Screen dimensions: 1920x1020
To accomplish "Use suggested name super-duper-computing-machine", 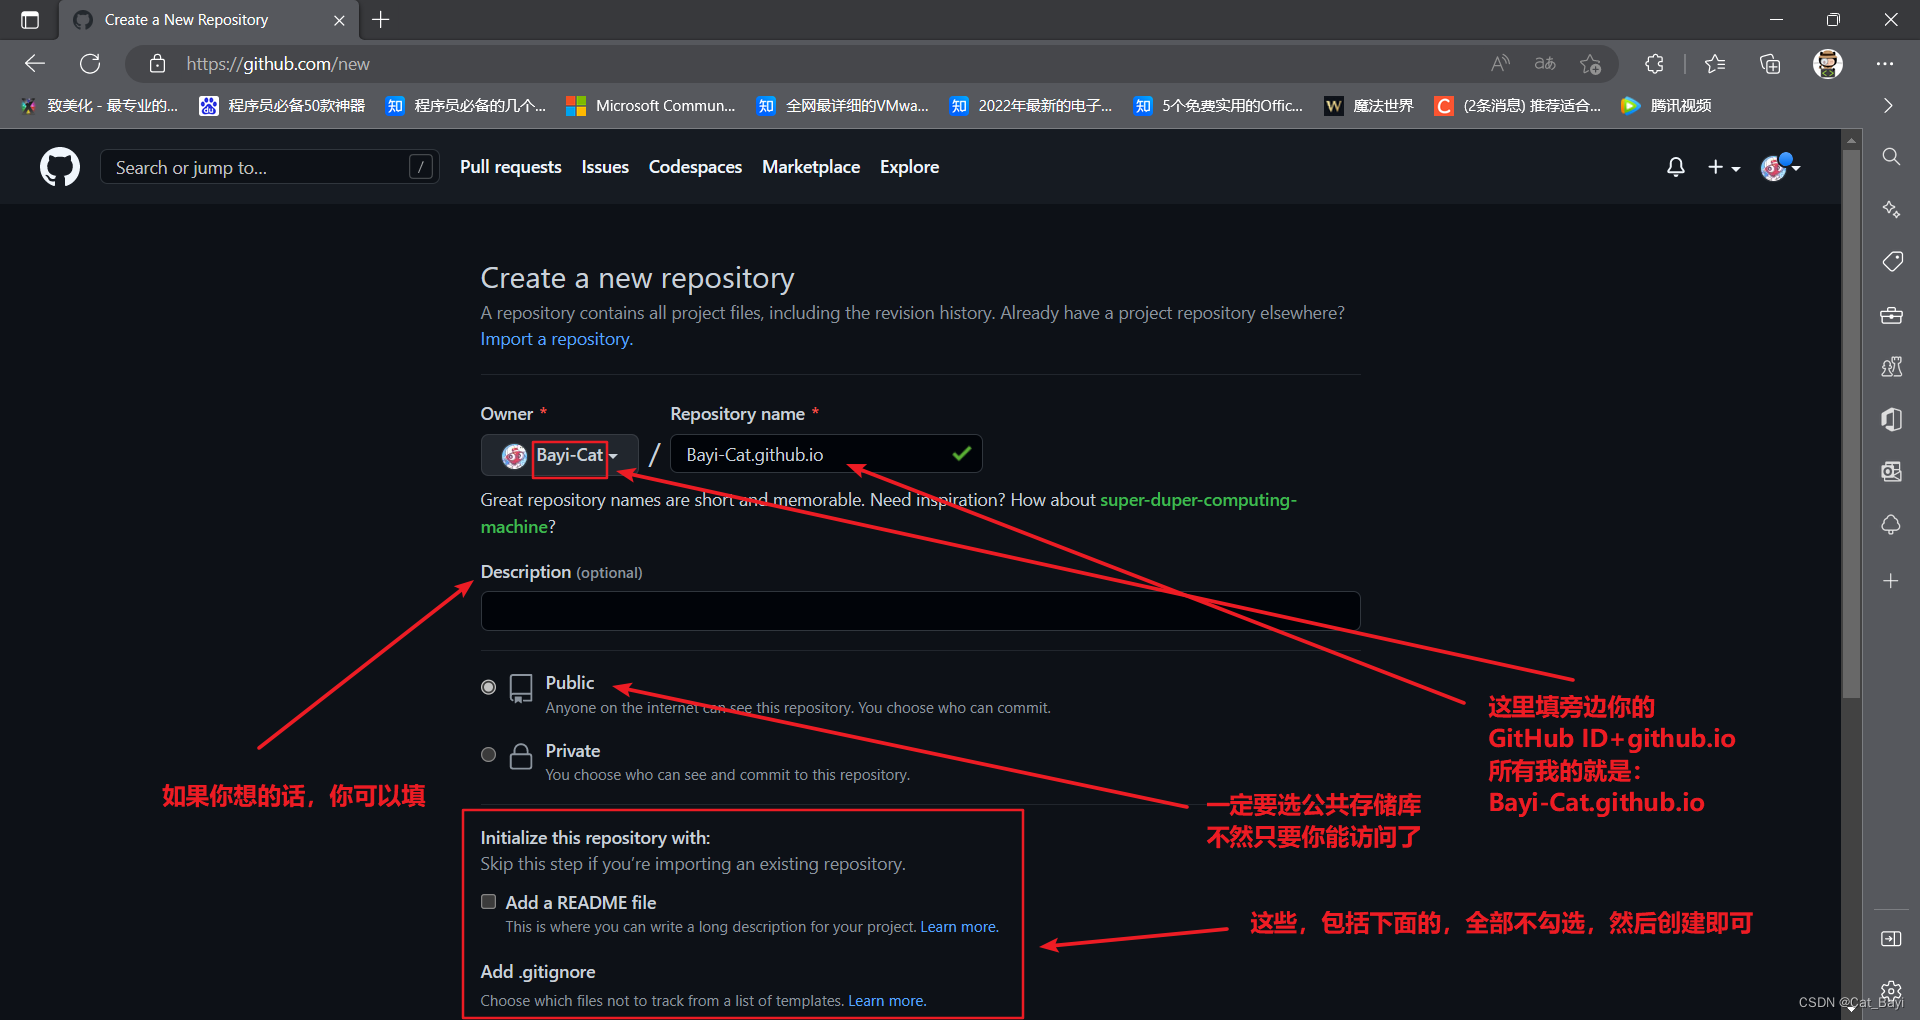I will click(1198, 500).
